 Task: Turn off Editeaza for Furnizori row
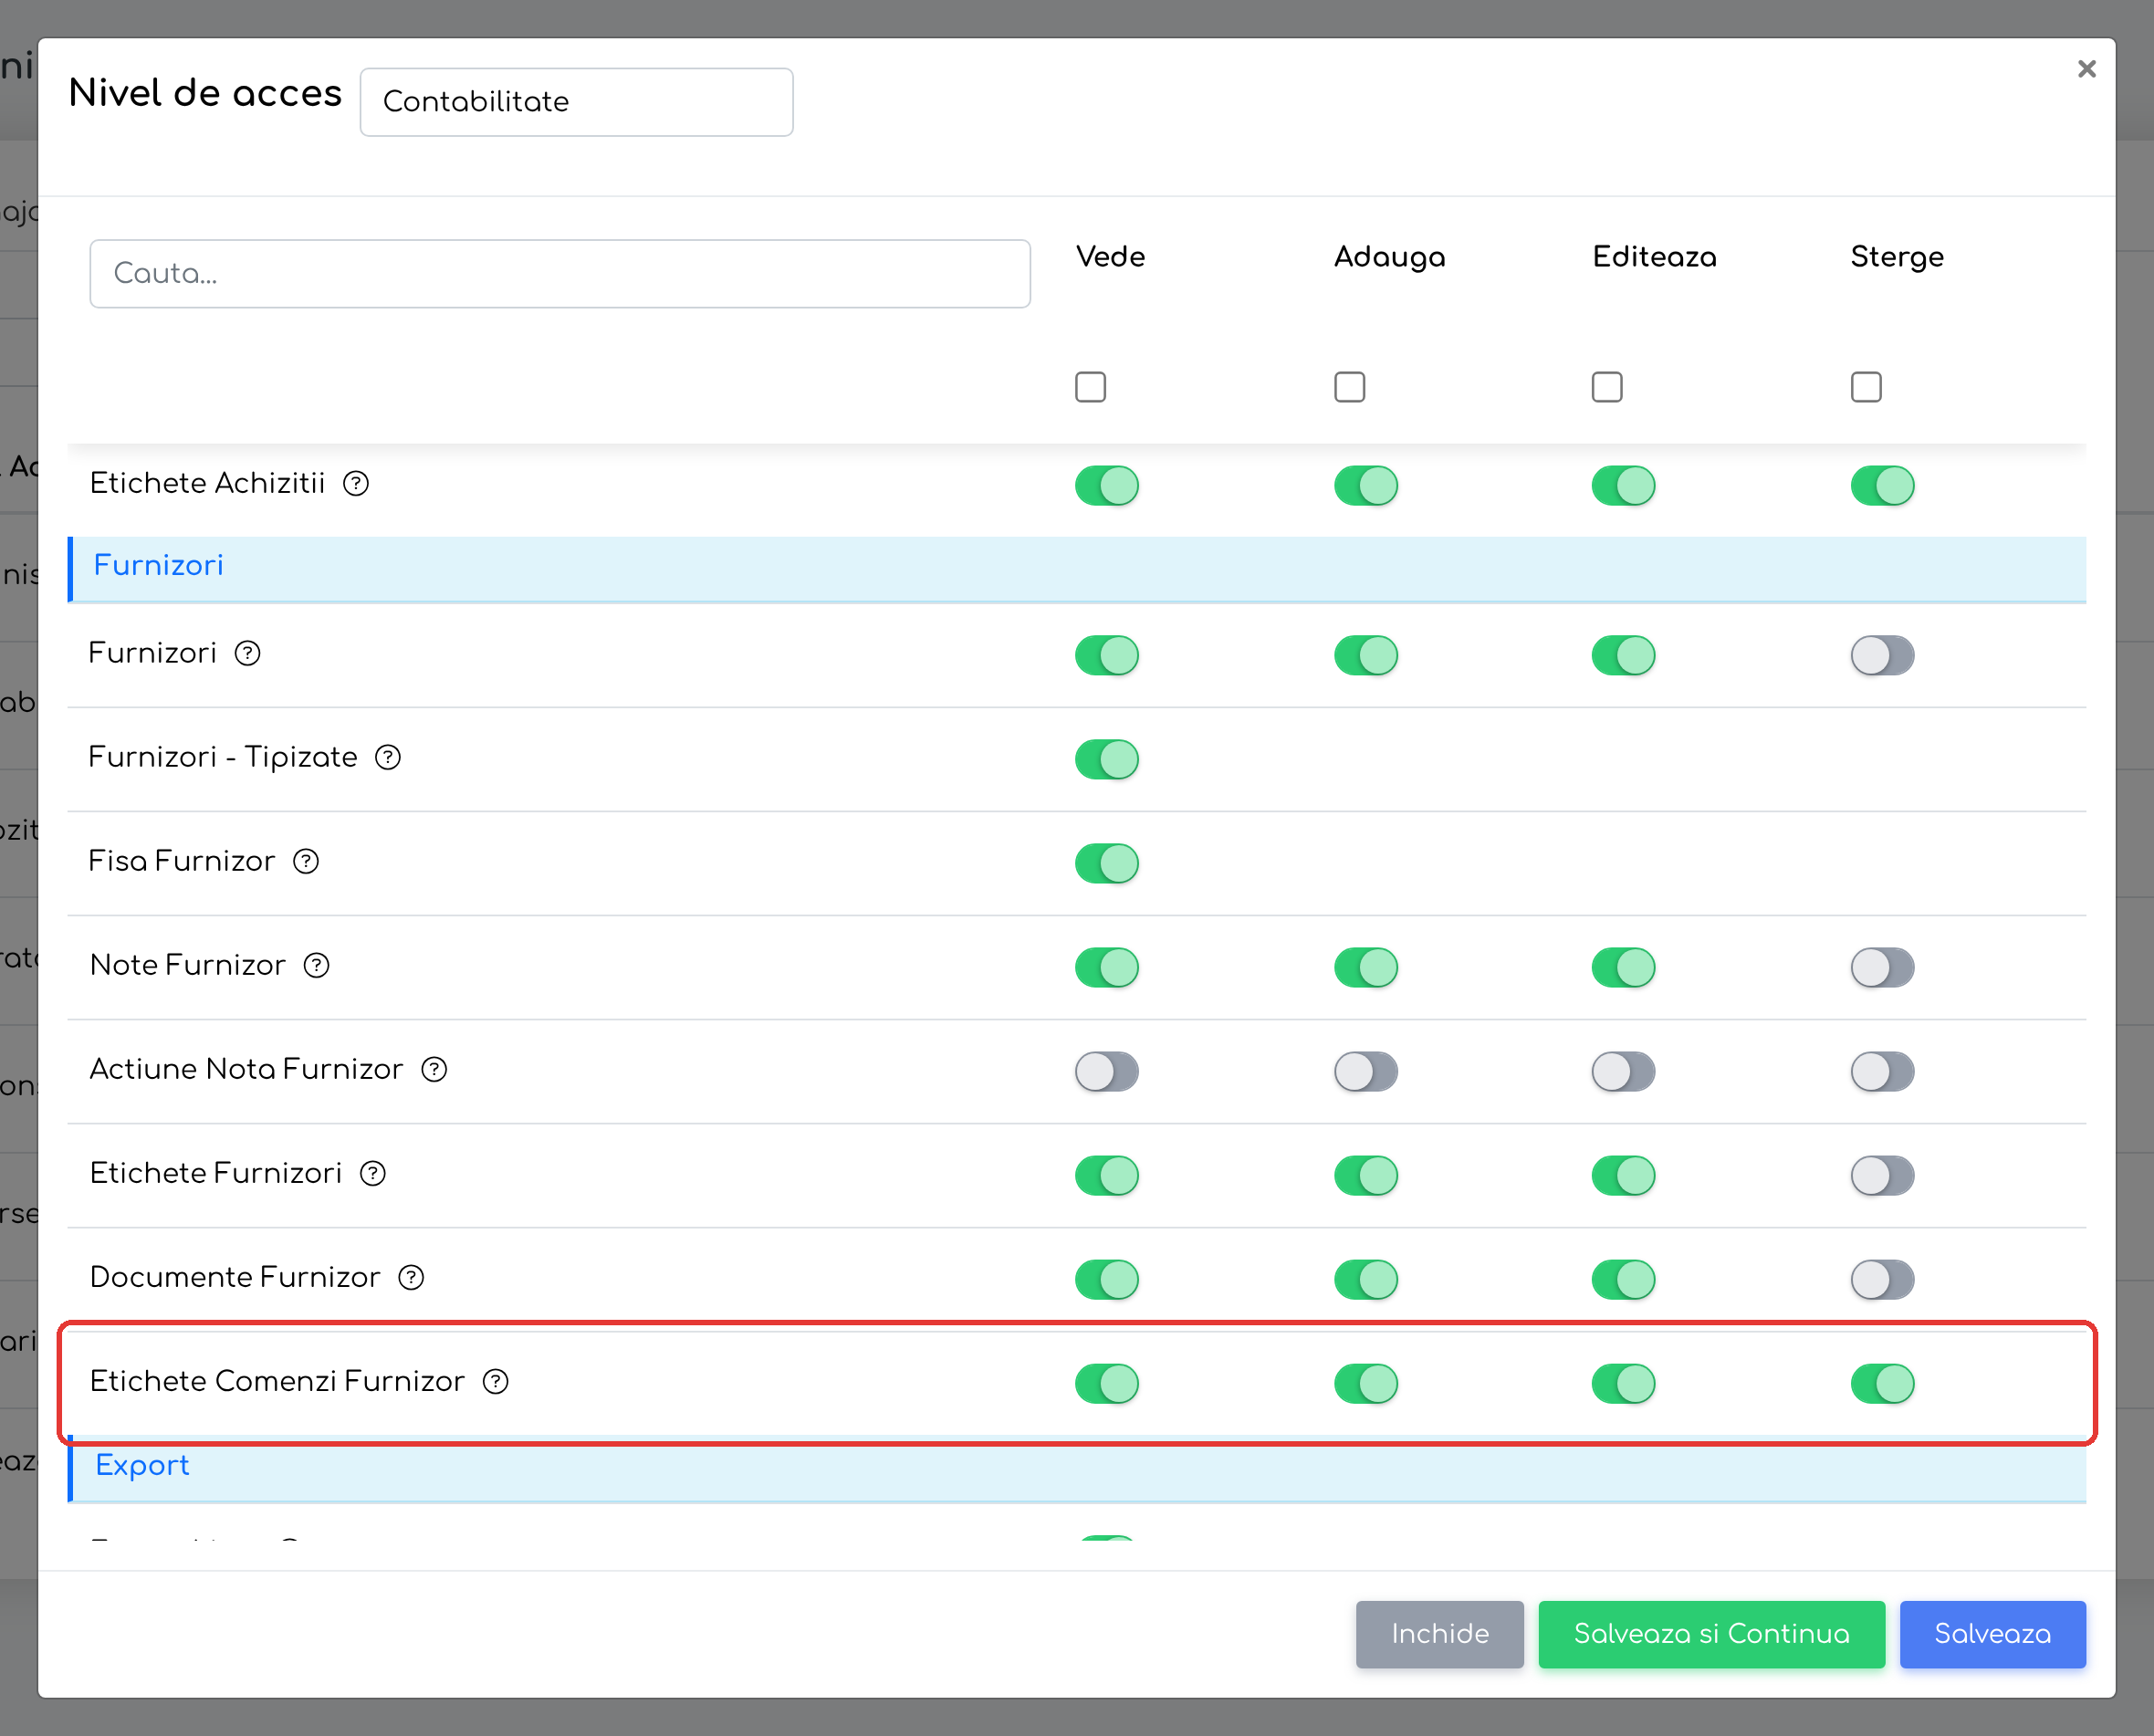(1623, 656)
